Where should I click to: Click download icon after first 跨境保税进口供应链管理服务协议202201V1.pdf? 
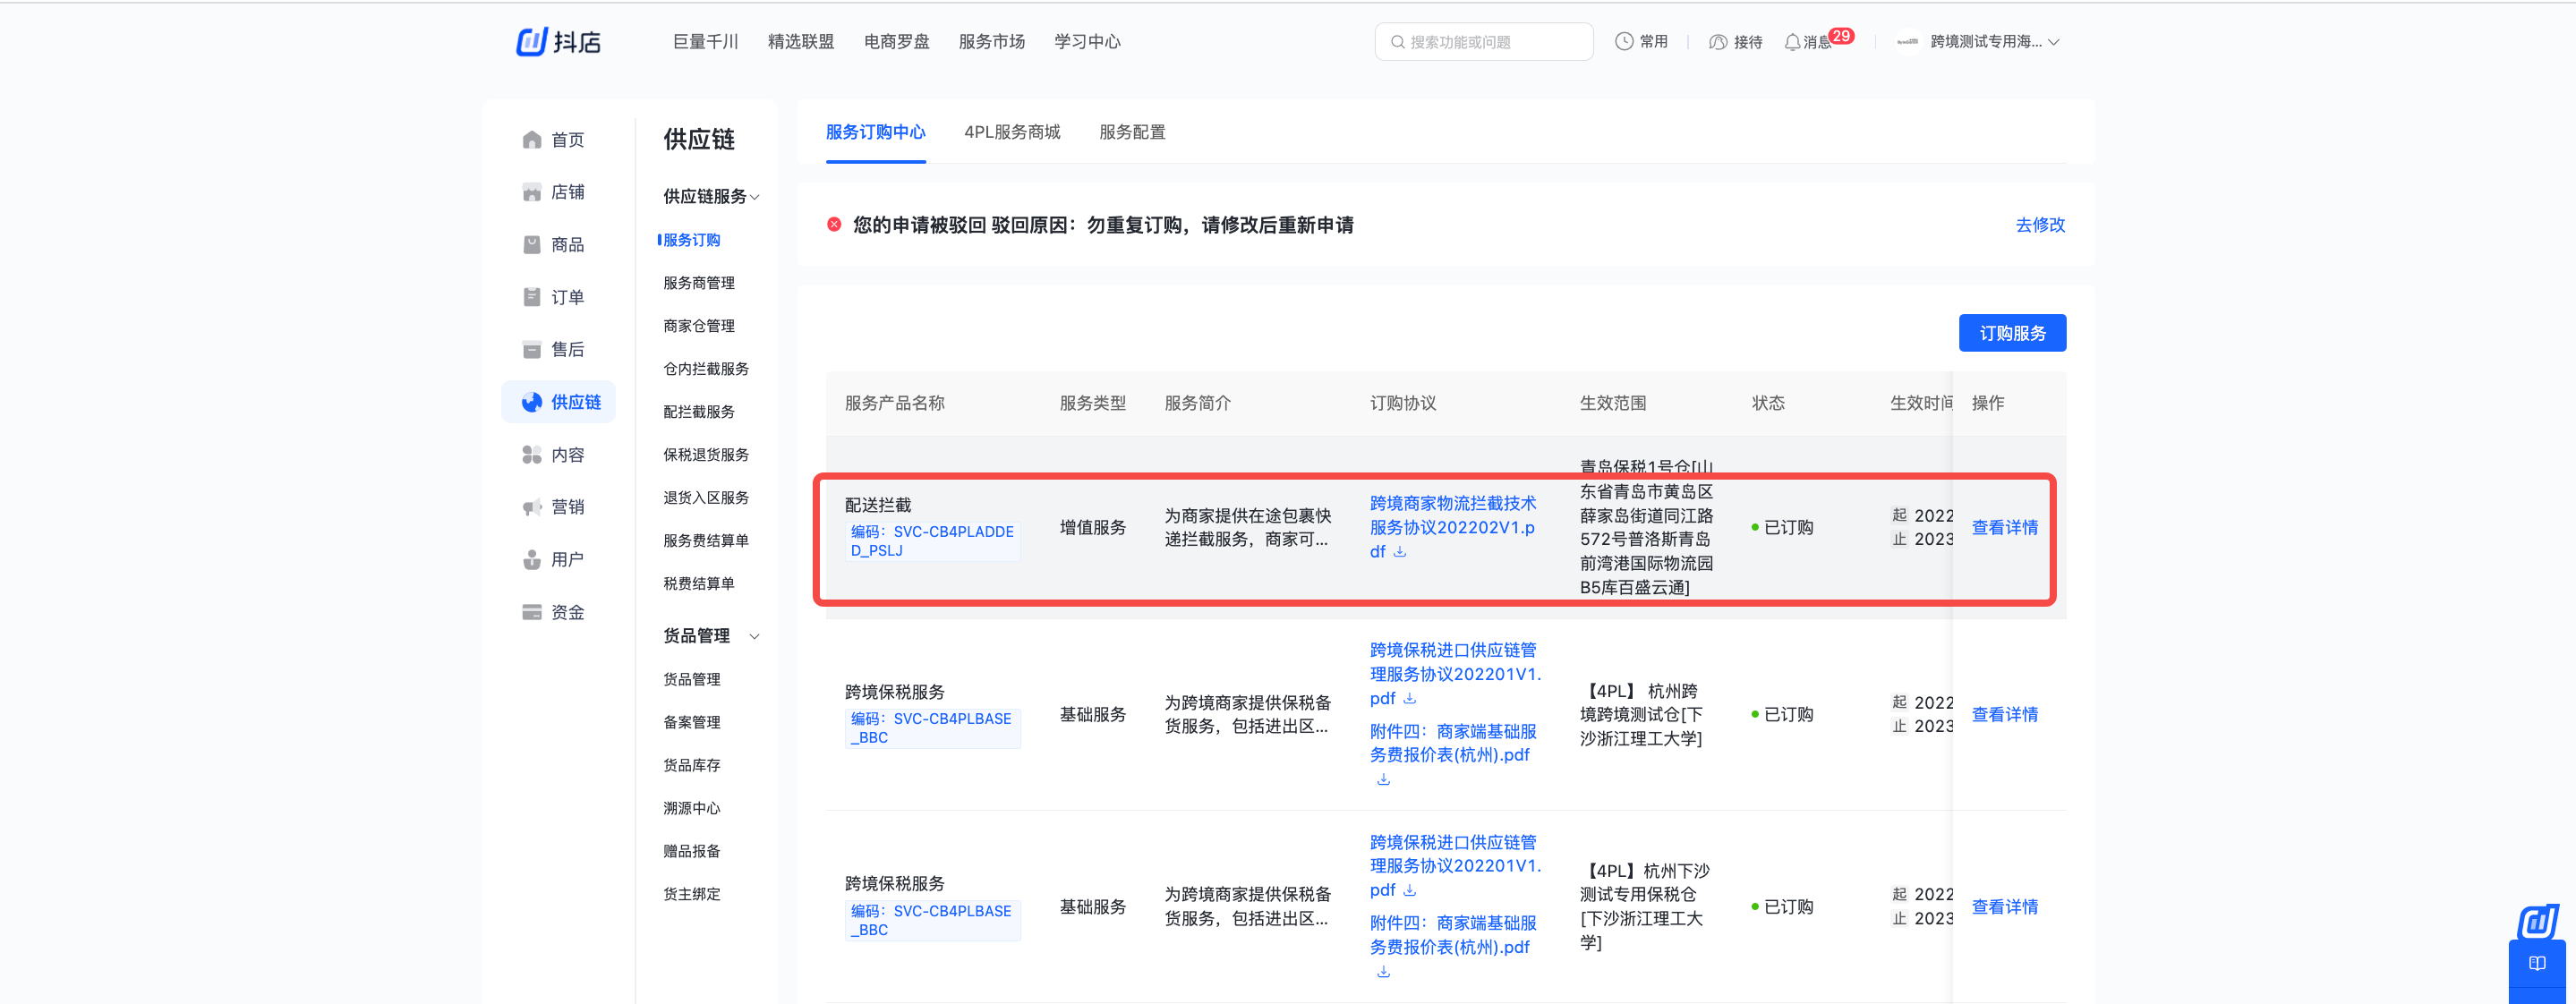tap(1409, 698)
